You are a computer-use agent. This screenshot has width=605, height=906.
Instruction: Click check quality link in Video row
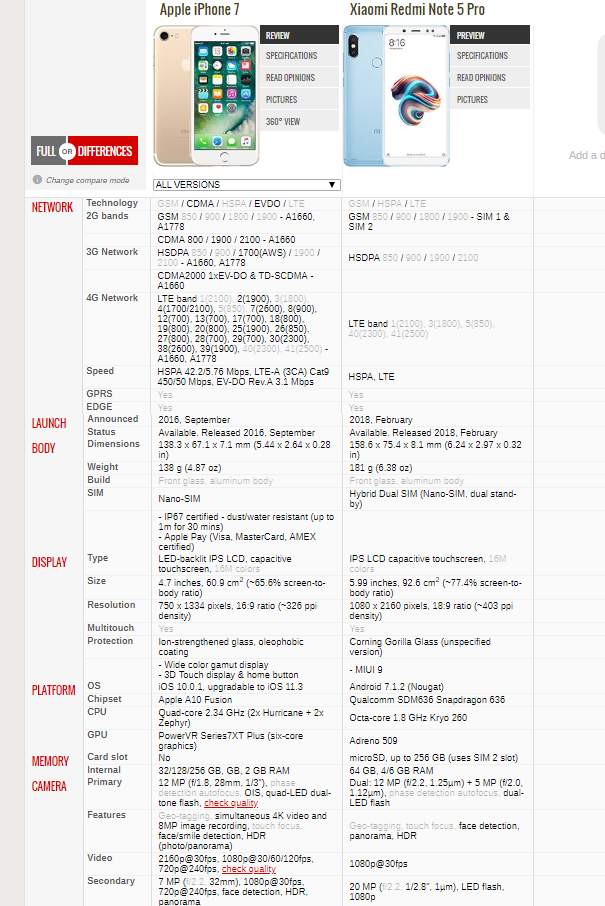(x=249, y=869)
